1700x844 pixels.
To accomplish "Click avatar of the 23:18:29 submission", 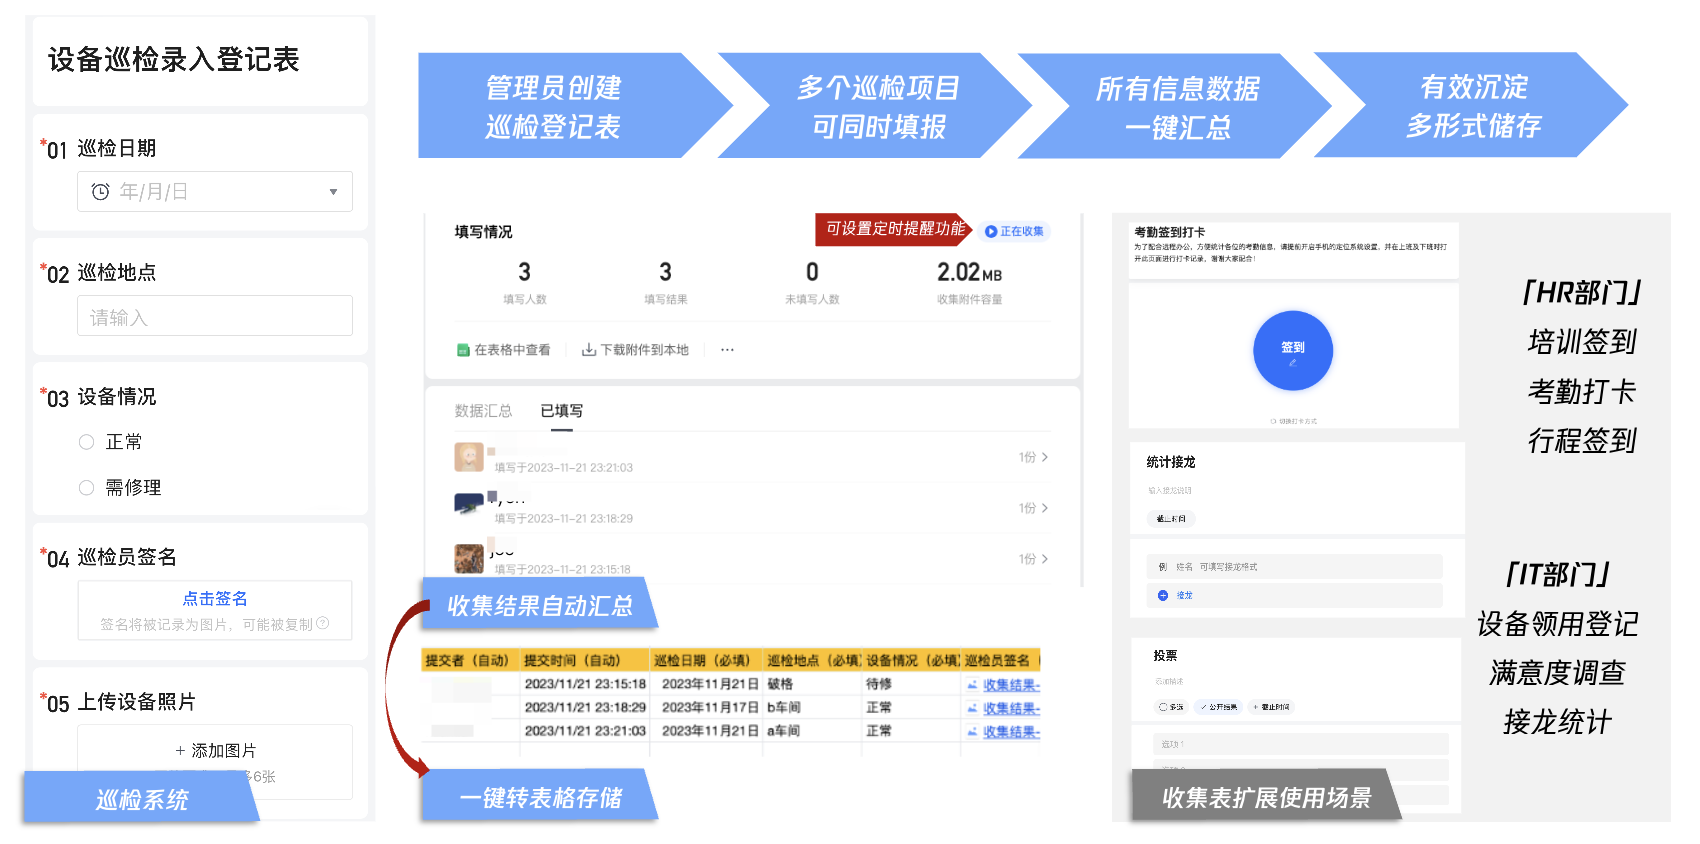I will (x=469, y=504).
